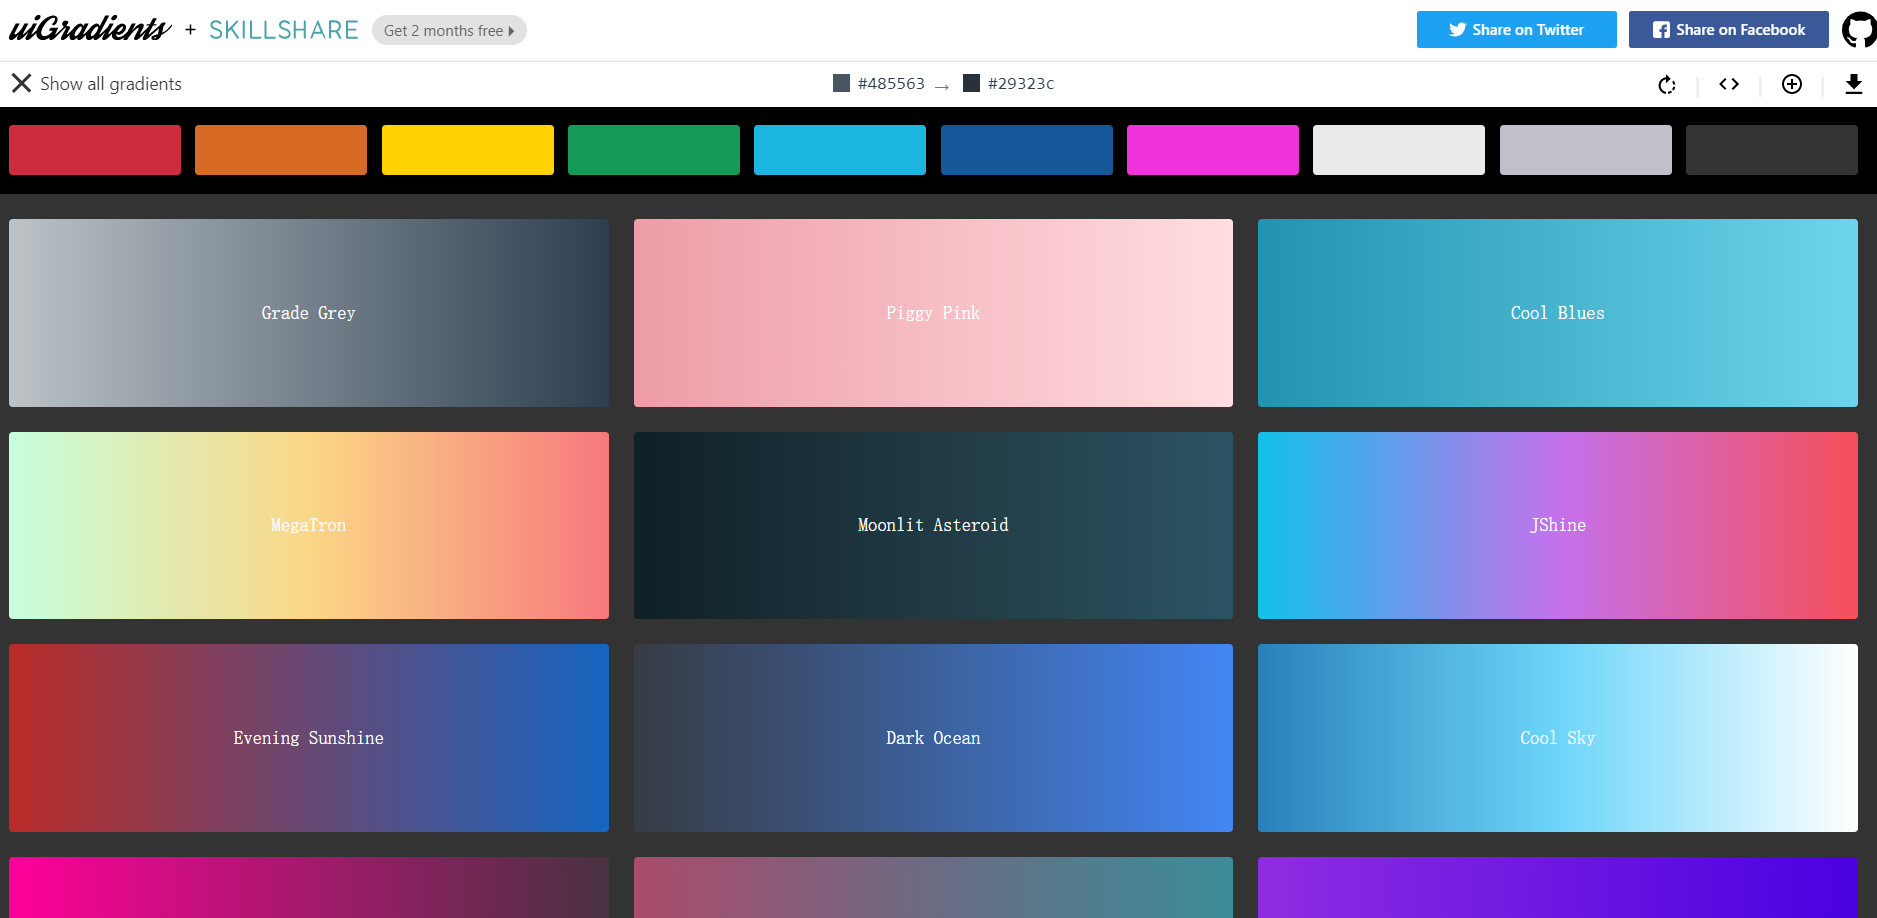Image resolution: width=1877 pixels, height=918 pixels.
Task: Open the Skillshare link
Action: (x=284, y=30)
